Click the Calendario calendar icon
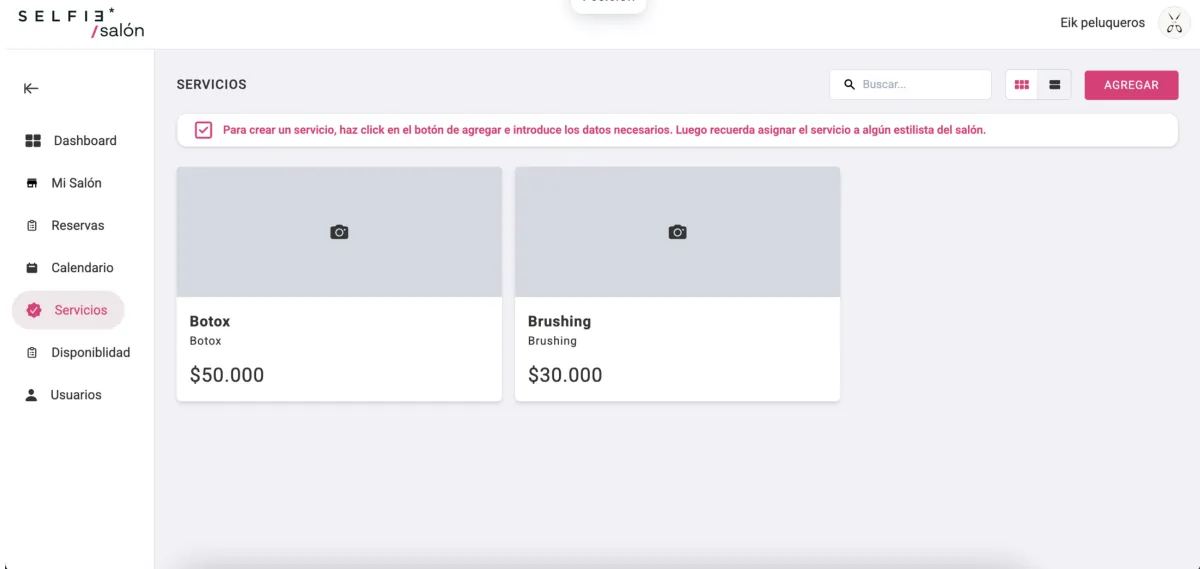The image size is (1200, 569). [x=32, y=268]
